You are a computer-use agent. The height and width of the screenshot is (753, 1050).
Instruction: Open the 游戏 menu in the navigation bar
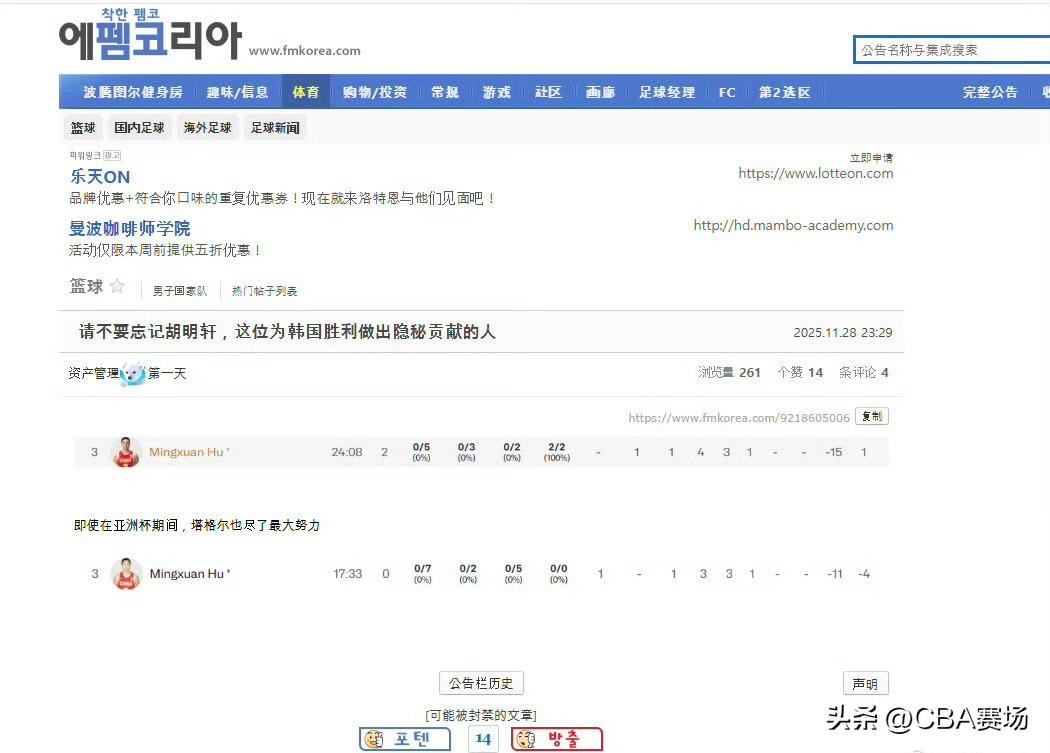[496, 91]
